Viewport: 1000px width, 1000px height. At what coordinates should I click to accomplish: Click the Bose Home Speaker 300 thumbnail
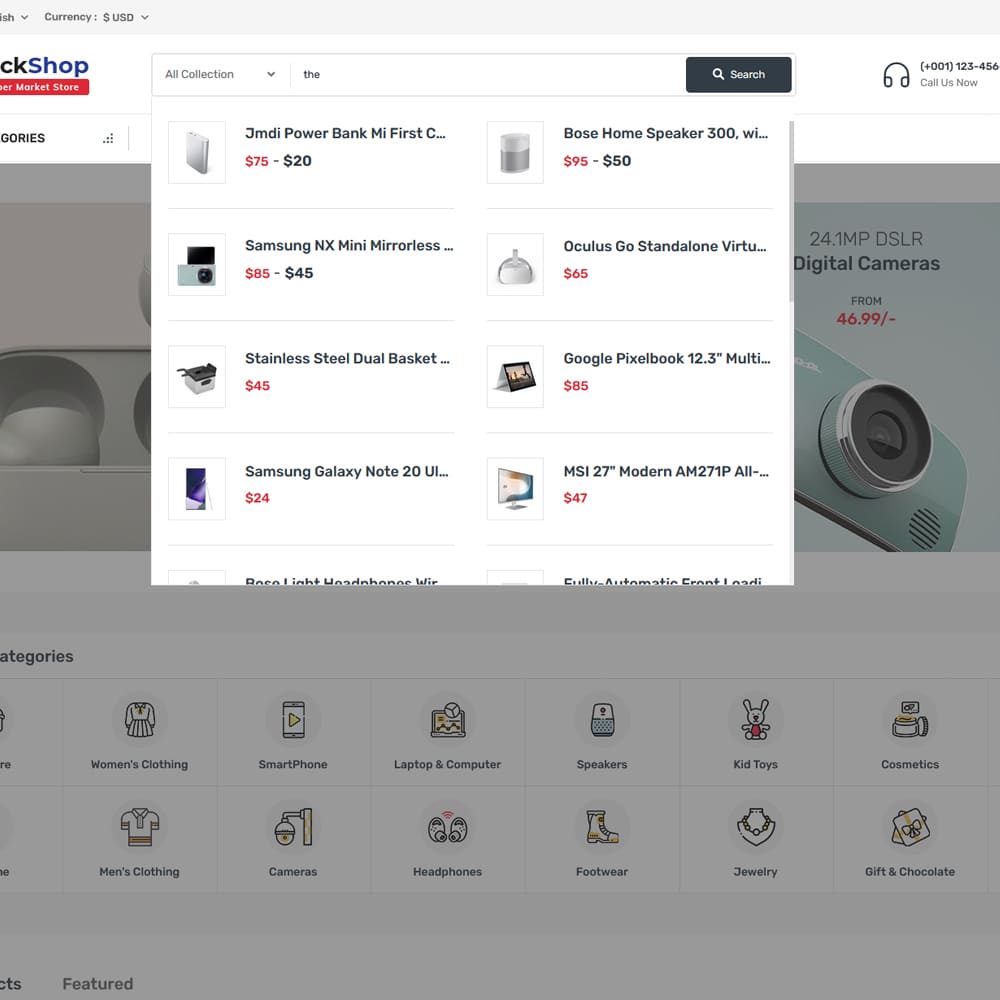pos(515,153)
